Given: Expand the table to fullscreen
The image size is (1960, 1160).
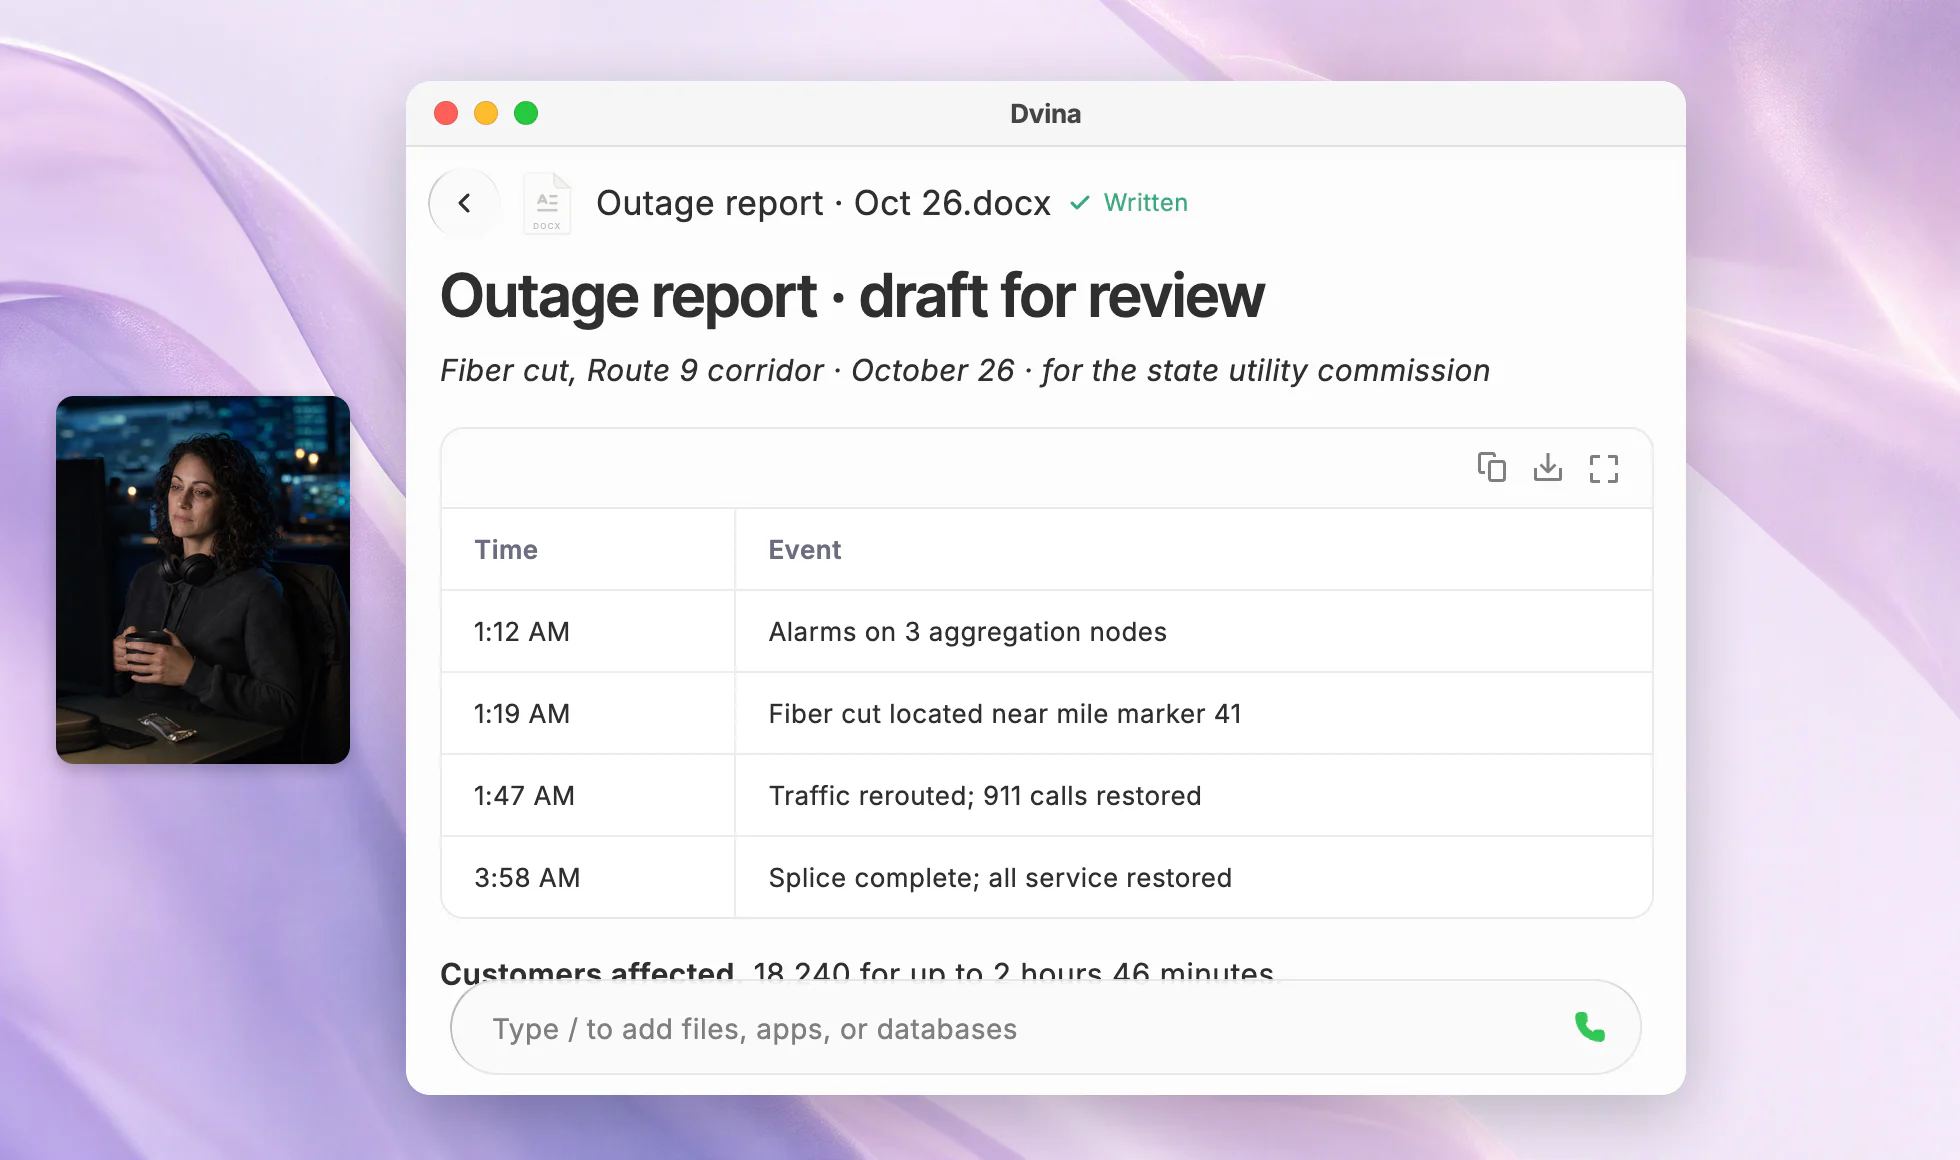Looking at the screenshot, I should (1603, 468).
